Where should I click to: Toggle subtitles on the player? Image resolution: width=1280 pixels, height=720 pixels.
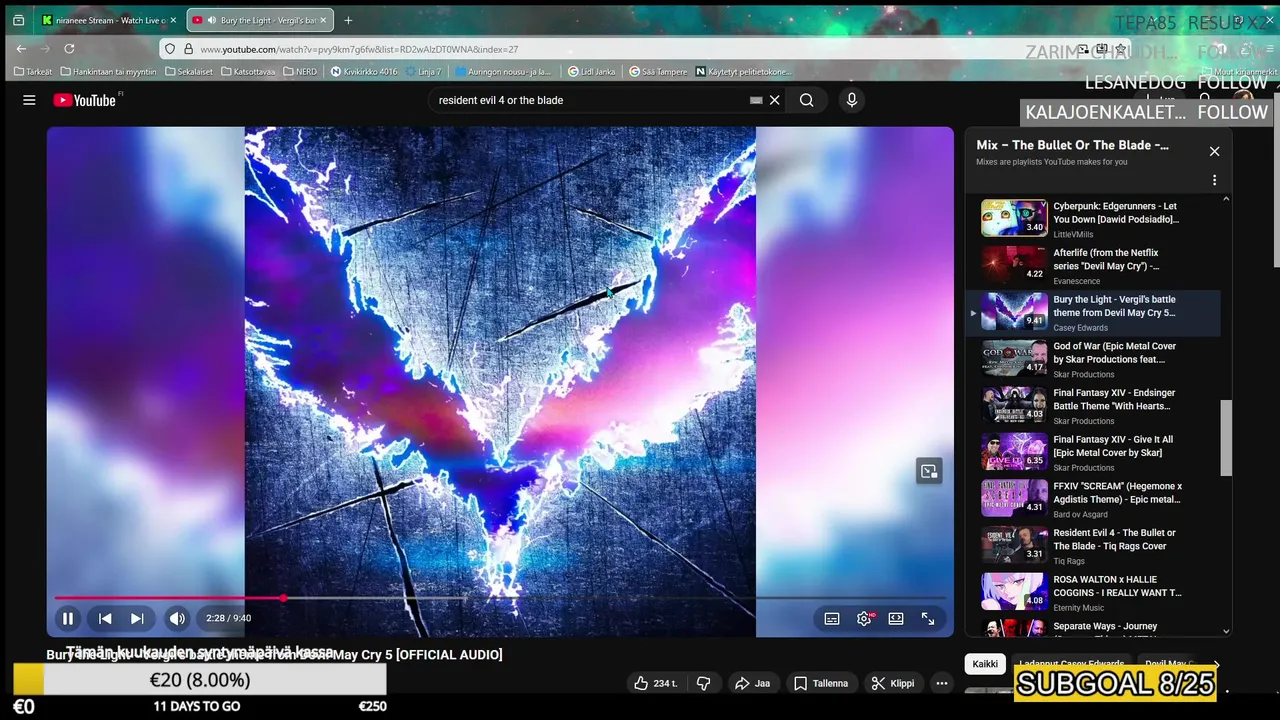click(x=832, y=619)
